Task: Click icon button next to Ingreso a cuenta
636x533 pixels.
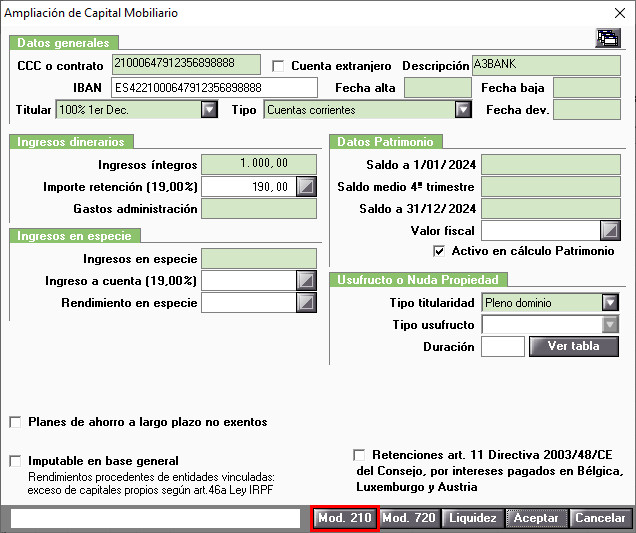Action: (x=307, y=280)
